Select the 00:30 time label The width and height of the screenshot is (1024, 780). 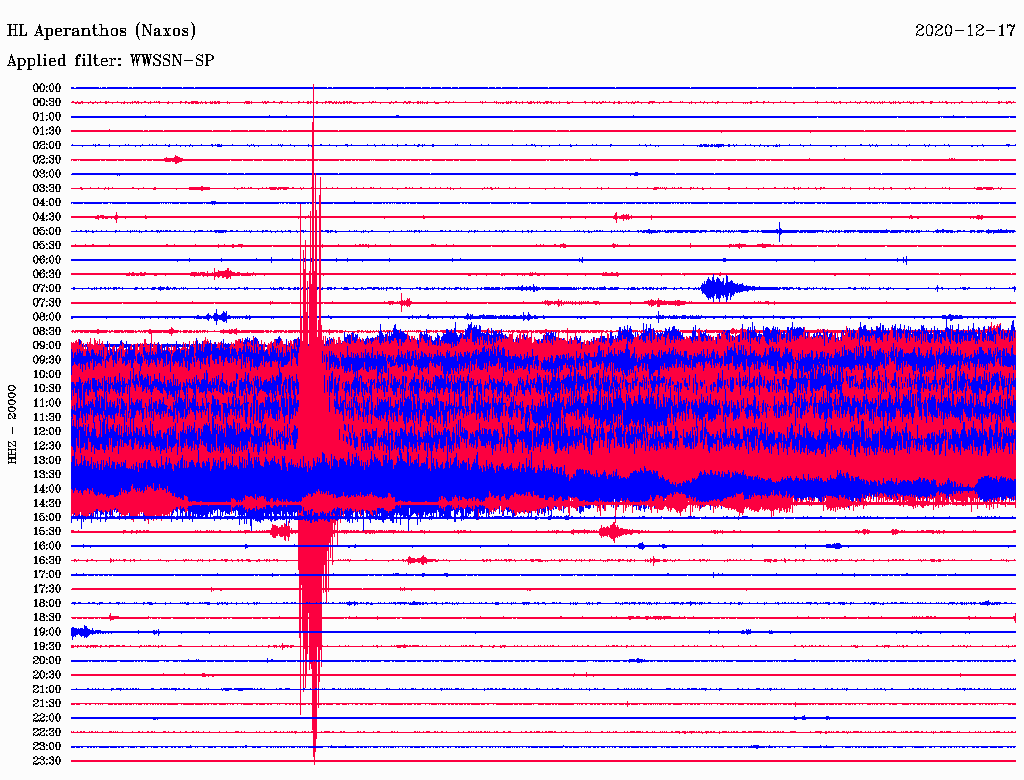(x=47, y=103)
